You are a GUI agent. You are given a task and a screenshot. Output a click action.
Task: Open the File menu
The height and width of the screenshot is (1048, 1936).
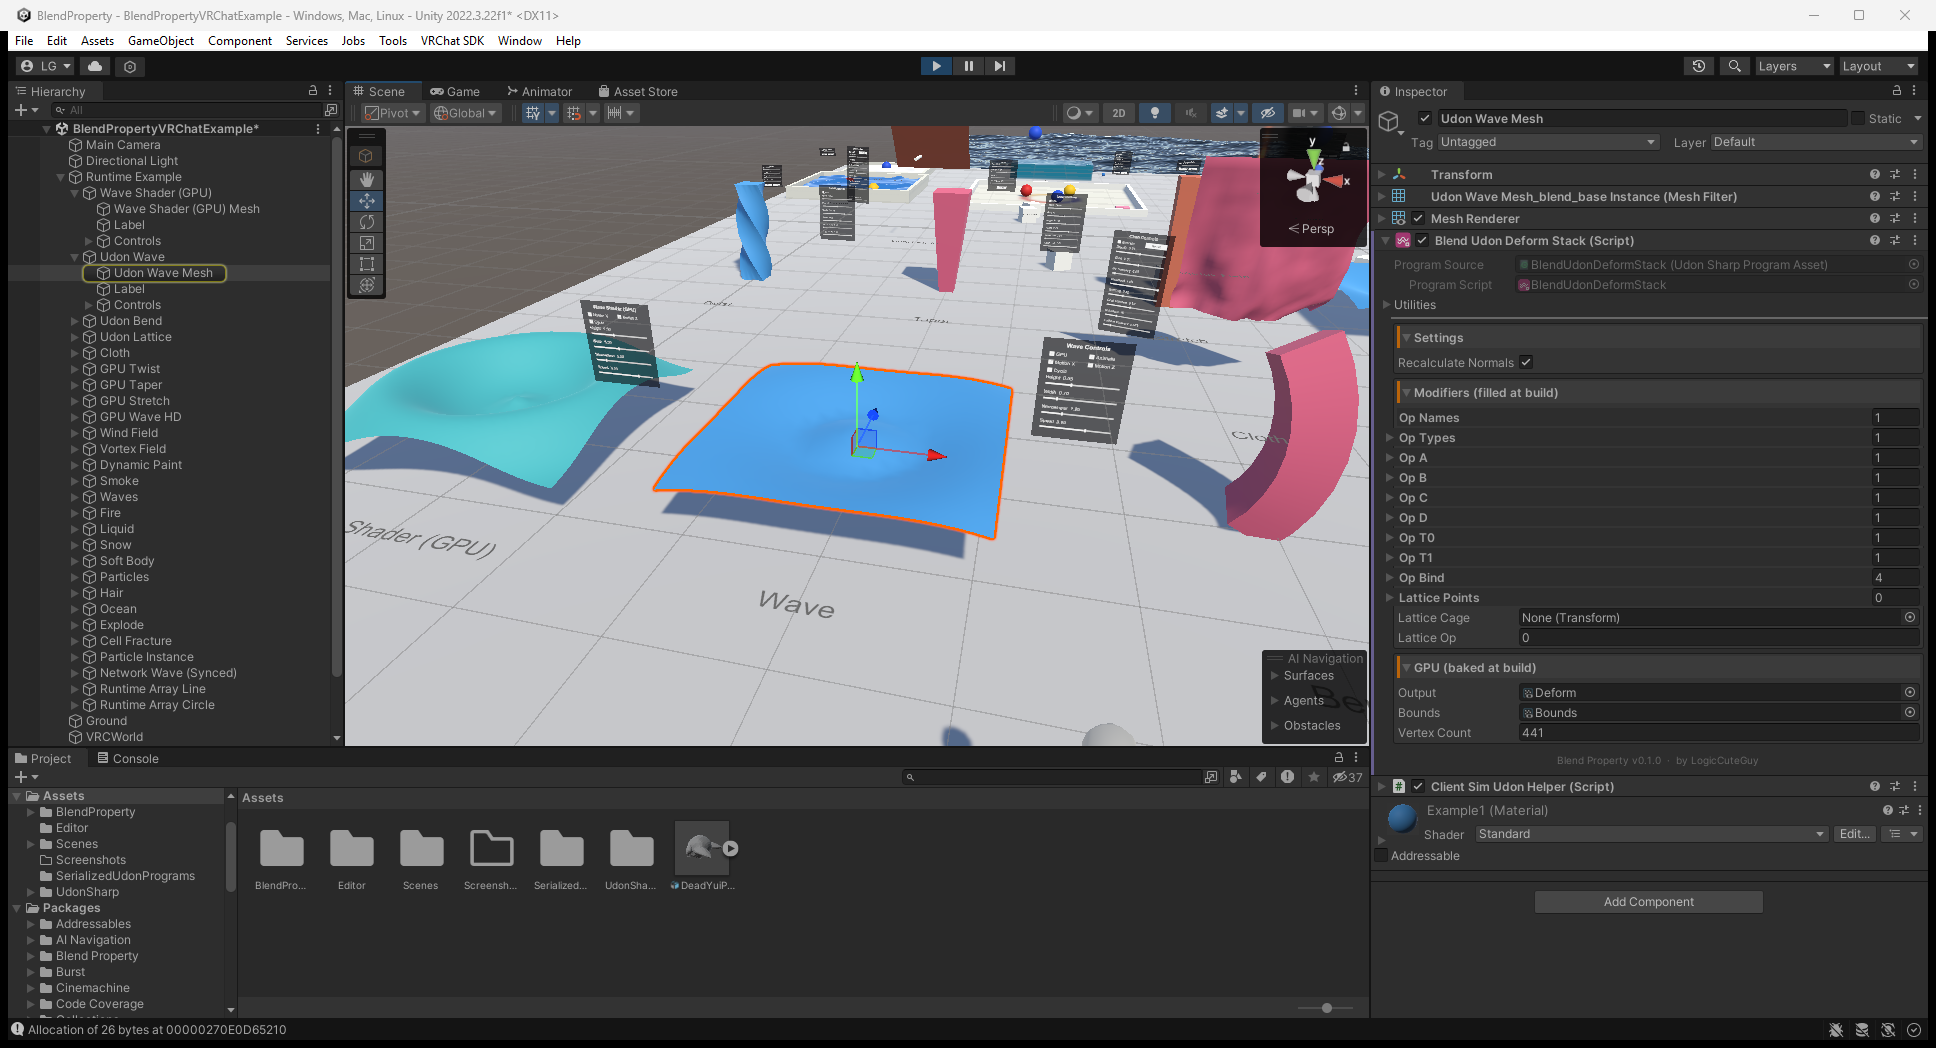[24, 41]
